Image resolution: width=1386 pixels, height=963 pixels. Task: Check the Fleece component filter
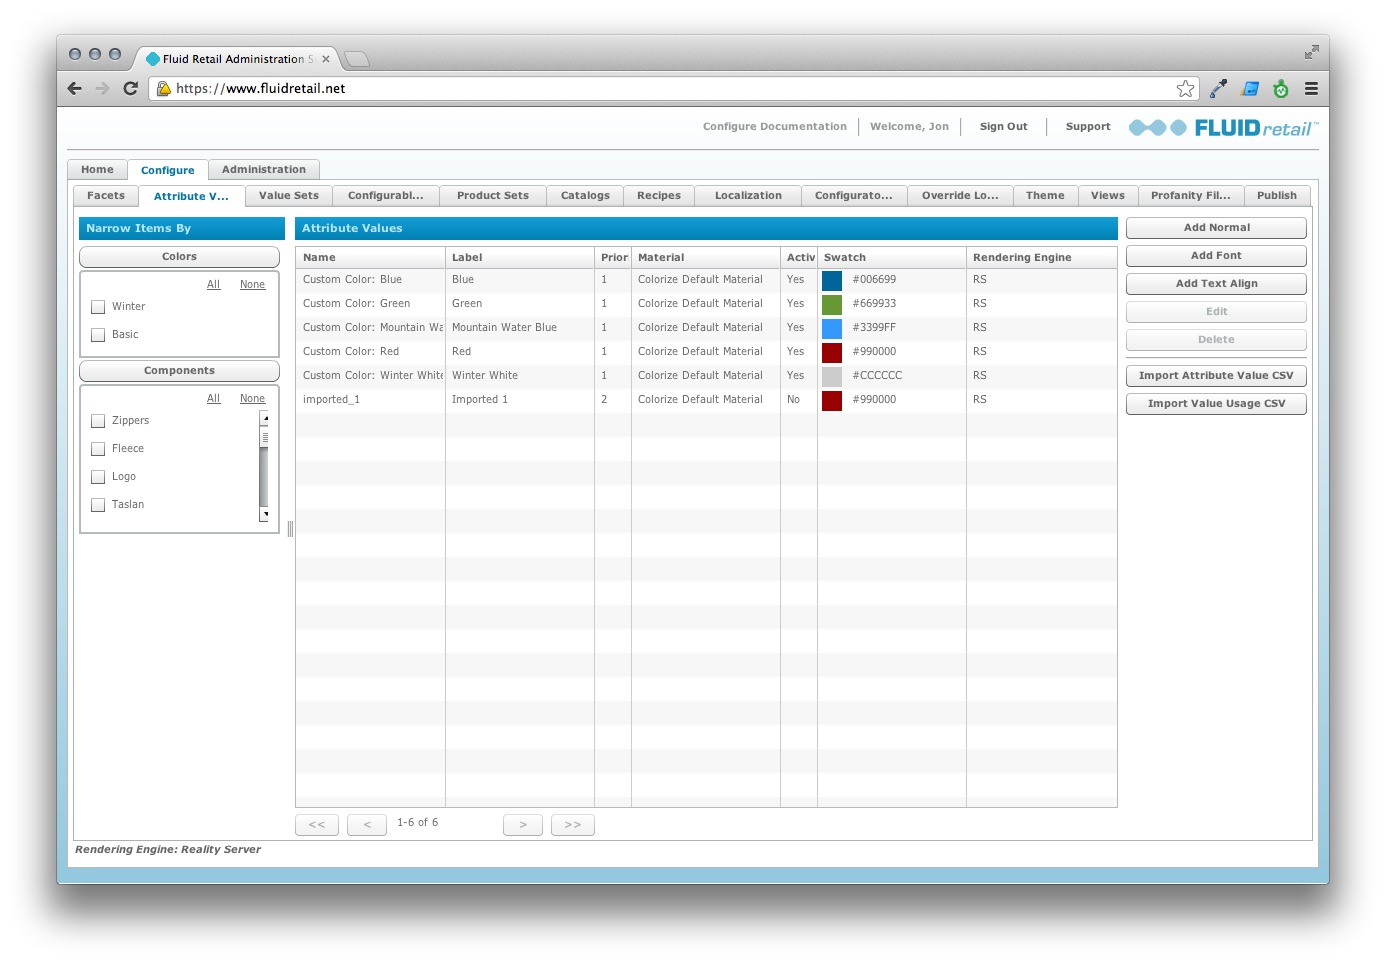pos(98,448)
